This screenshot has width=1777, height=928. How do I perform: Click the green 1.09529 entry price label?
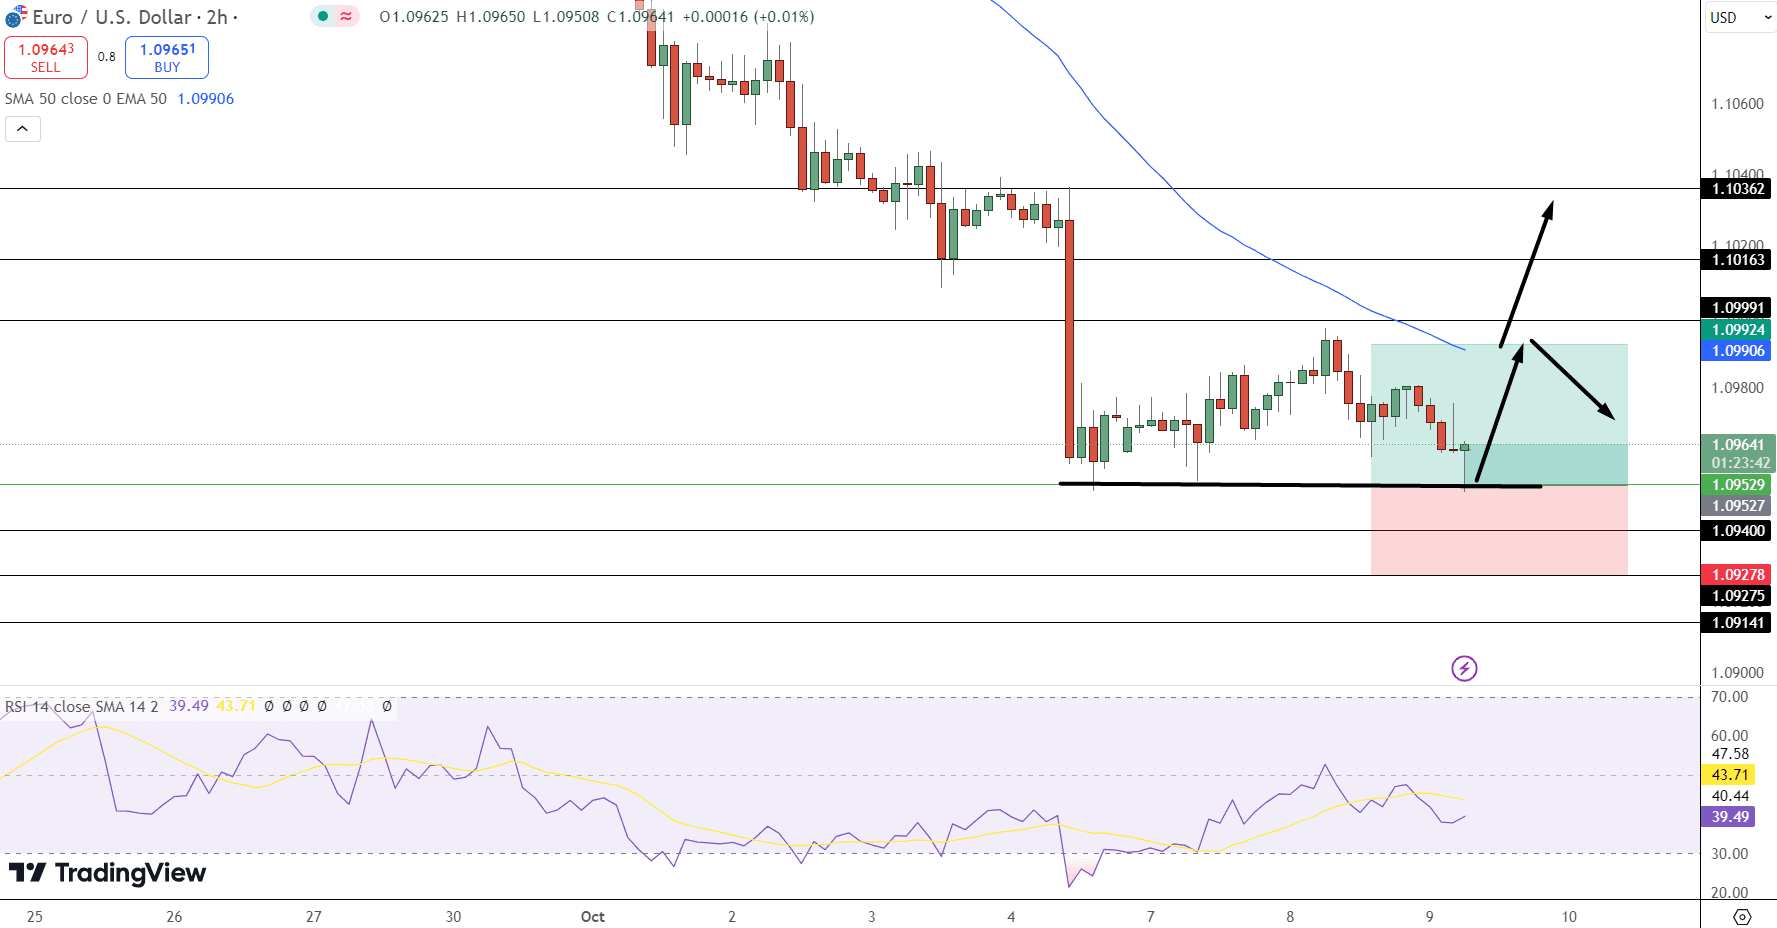(x=1737, y=485)
